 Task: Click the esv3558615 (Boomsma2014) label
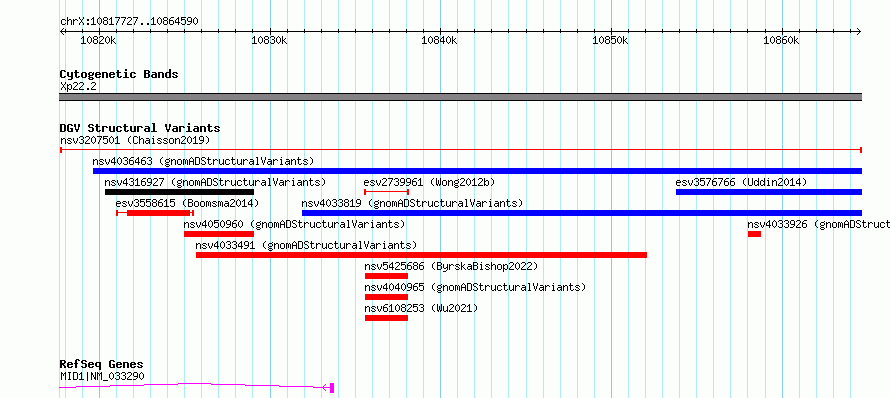click(x=187, y=203)
